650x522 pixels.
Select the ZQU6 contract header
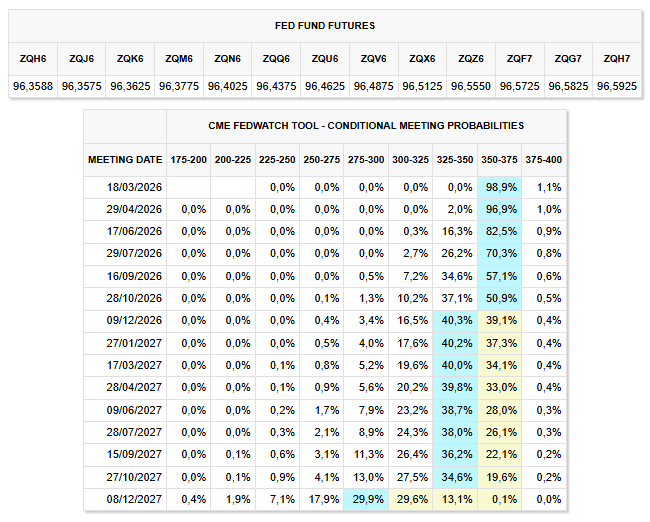pos(325,59)
